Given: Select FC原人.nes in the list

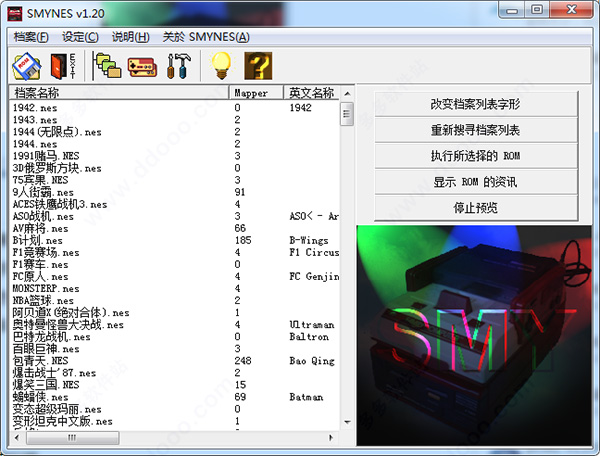Looking at the screenshot, I should 41,277.
